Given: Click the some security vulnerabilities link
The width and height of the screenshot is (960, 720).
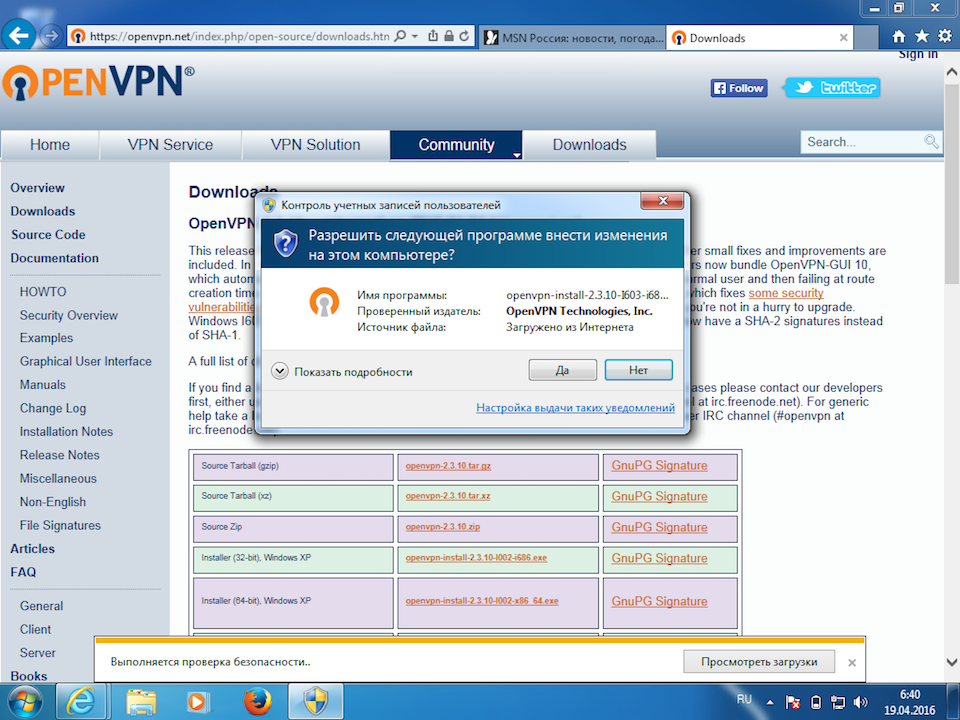Looking at the screenshot, I should coord(786,293).
